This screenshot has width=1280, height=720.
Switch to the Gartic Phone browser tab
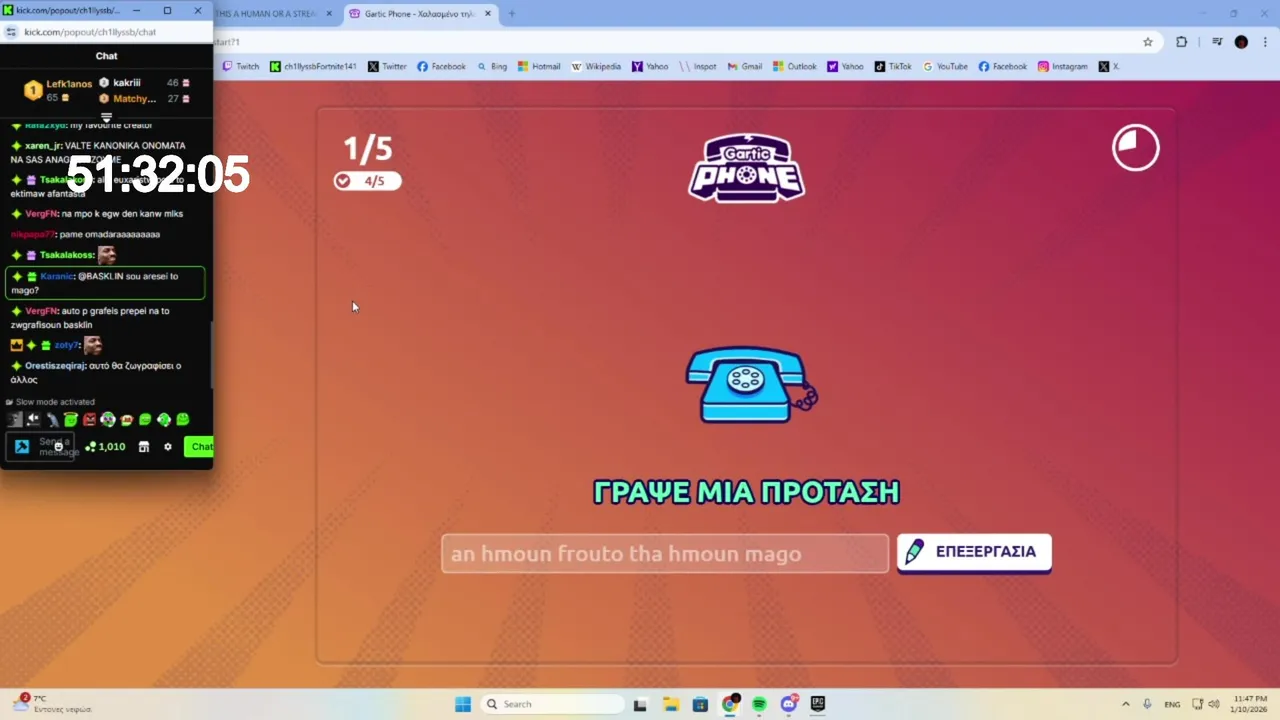pyautogui.click(x=418, y=13)
